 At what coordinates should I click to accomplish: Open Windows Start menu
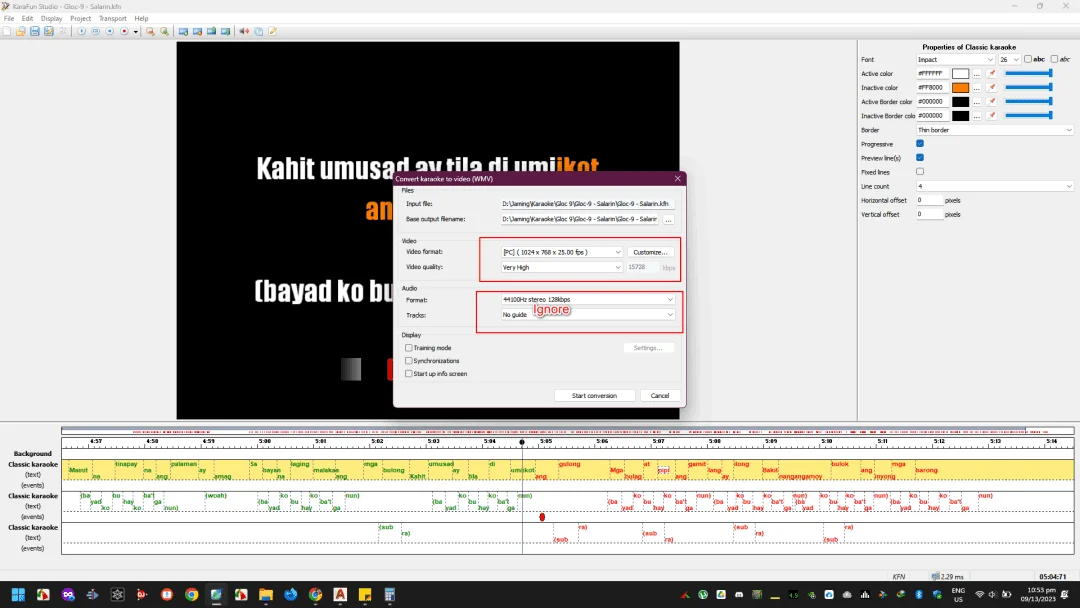click(18, 594)
